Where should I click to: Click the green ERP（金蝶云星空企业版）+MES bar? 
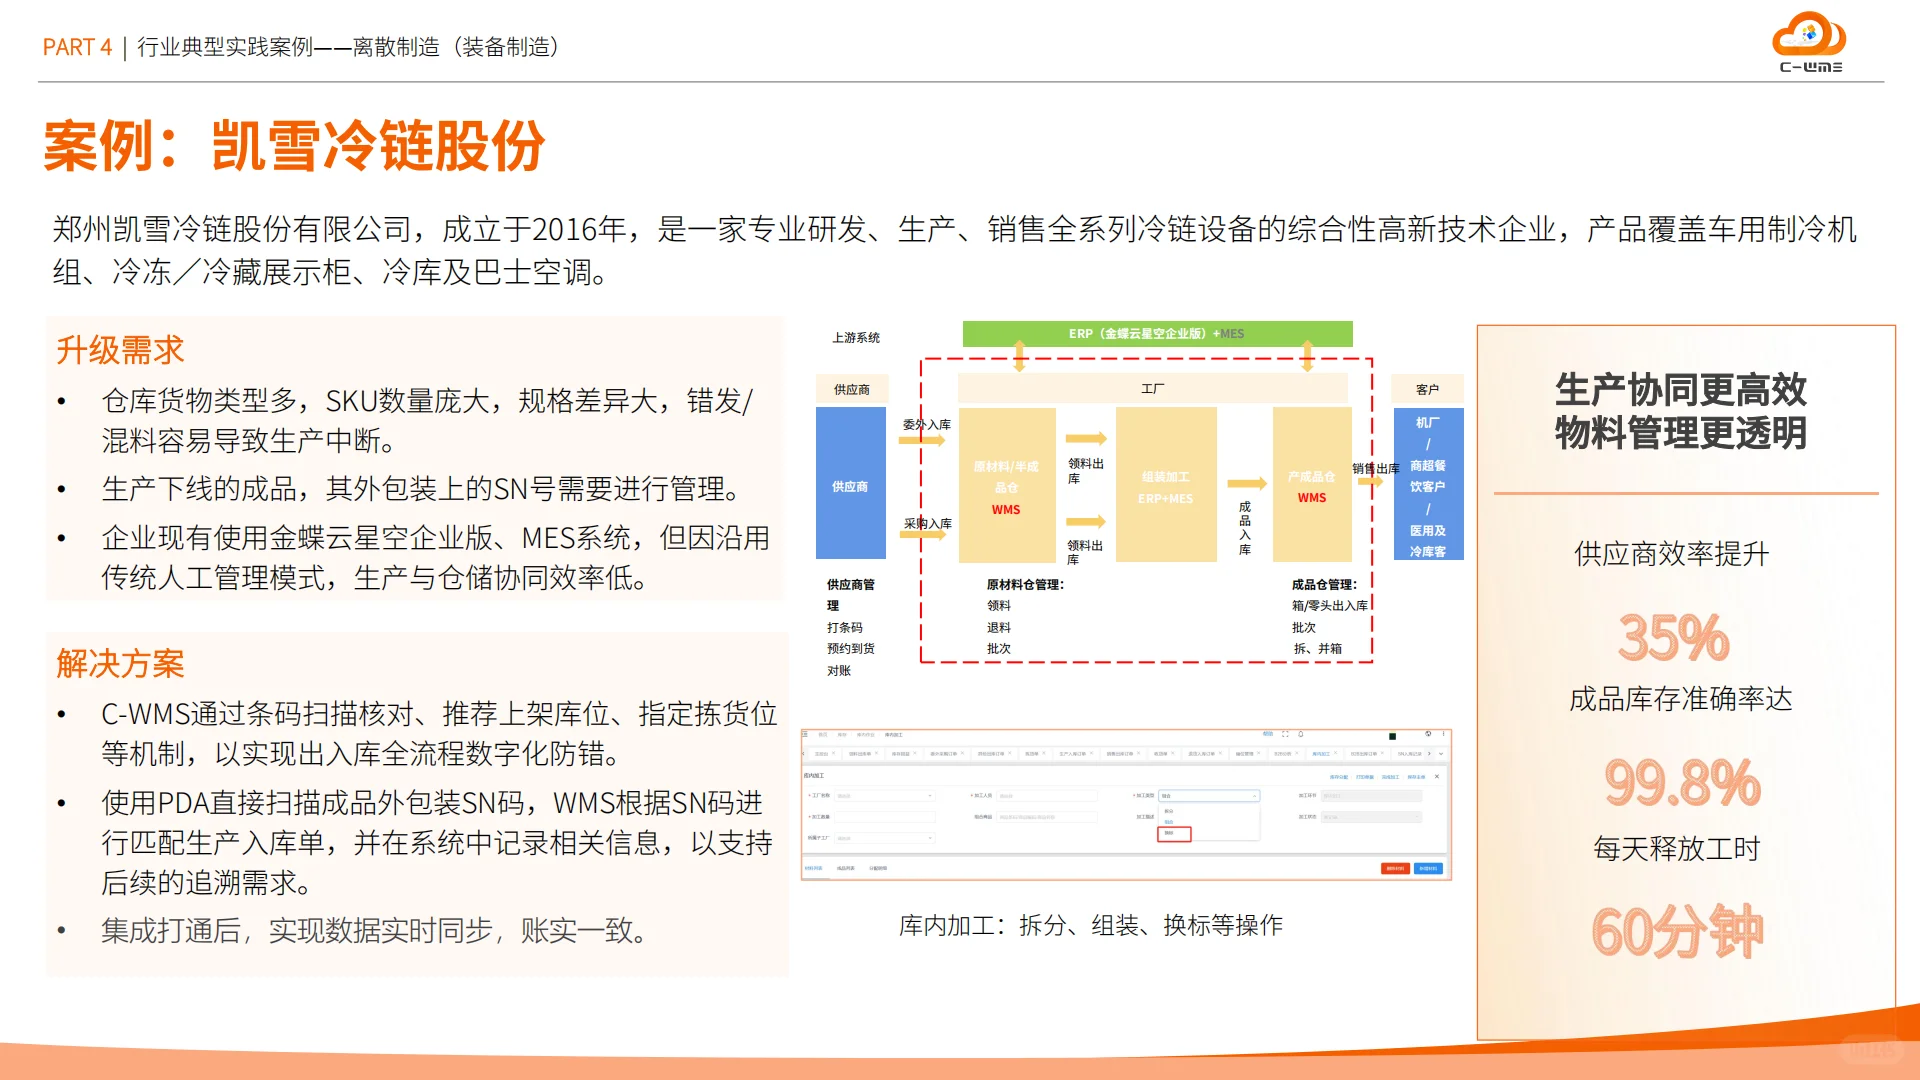click(x=1157, y=334)
